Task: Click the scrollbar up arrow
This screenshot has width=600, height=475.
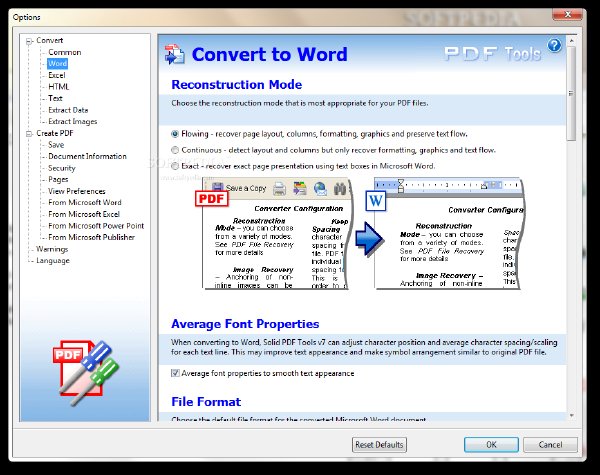Action: point(571,40)
